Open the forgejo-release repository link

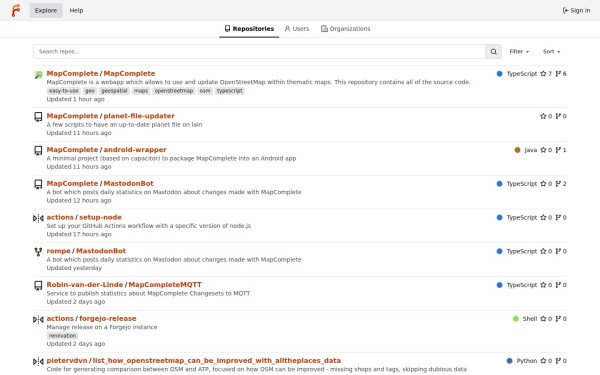pos(108,318)
